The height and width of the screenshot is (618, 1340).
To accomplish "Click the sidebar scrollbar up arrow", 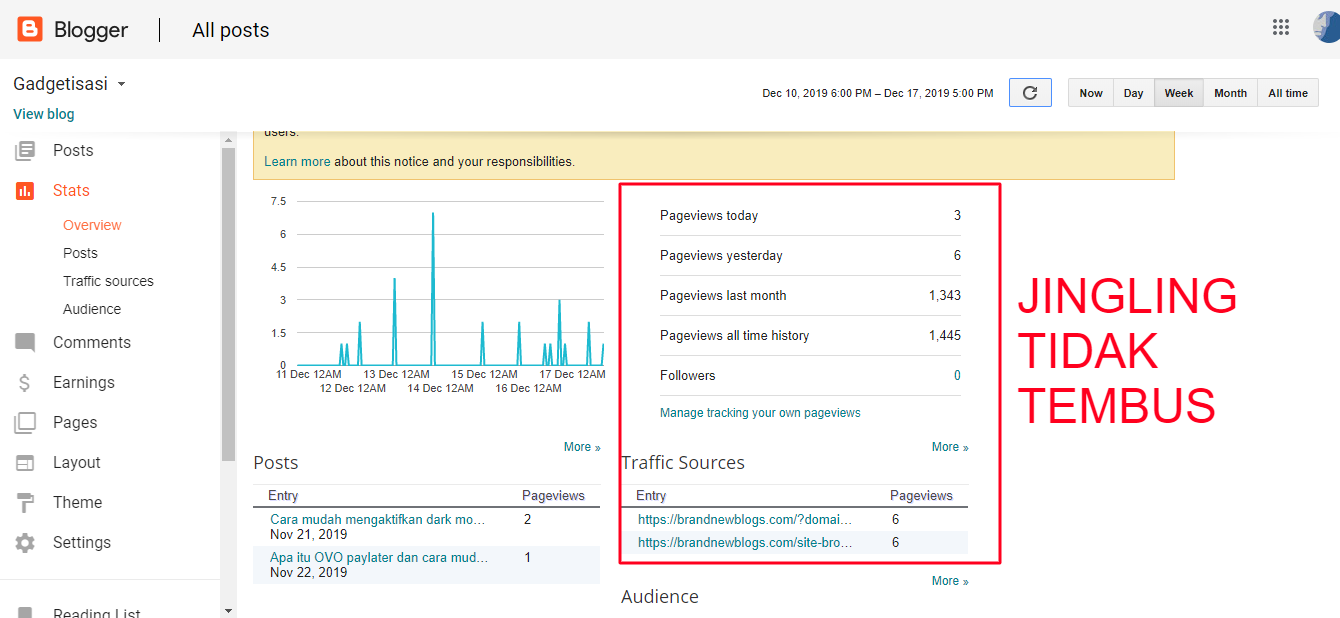I will click(x=228, y=138).
